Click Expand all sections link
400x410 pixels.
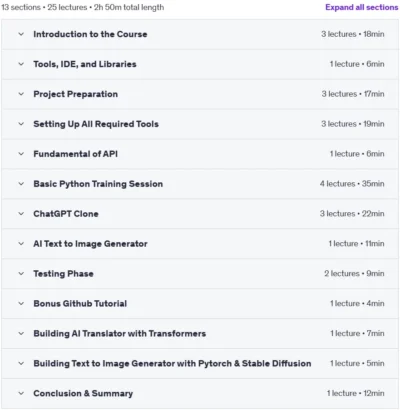click(x=362, y=7)
